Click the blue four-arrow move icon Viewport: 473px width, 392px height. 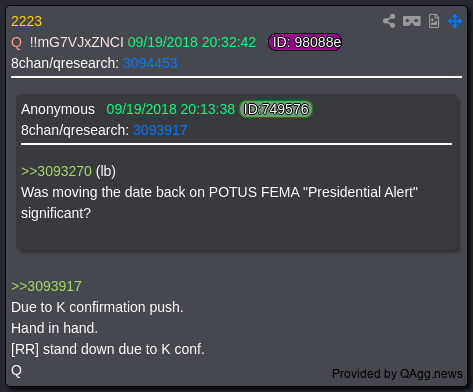pos(455,21)
